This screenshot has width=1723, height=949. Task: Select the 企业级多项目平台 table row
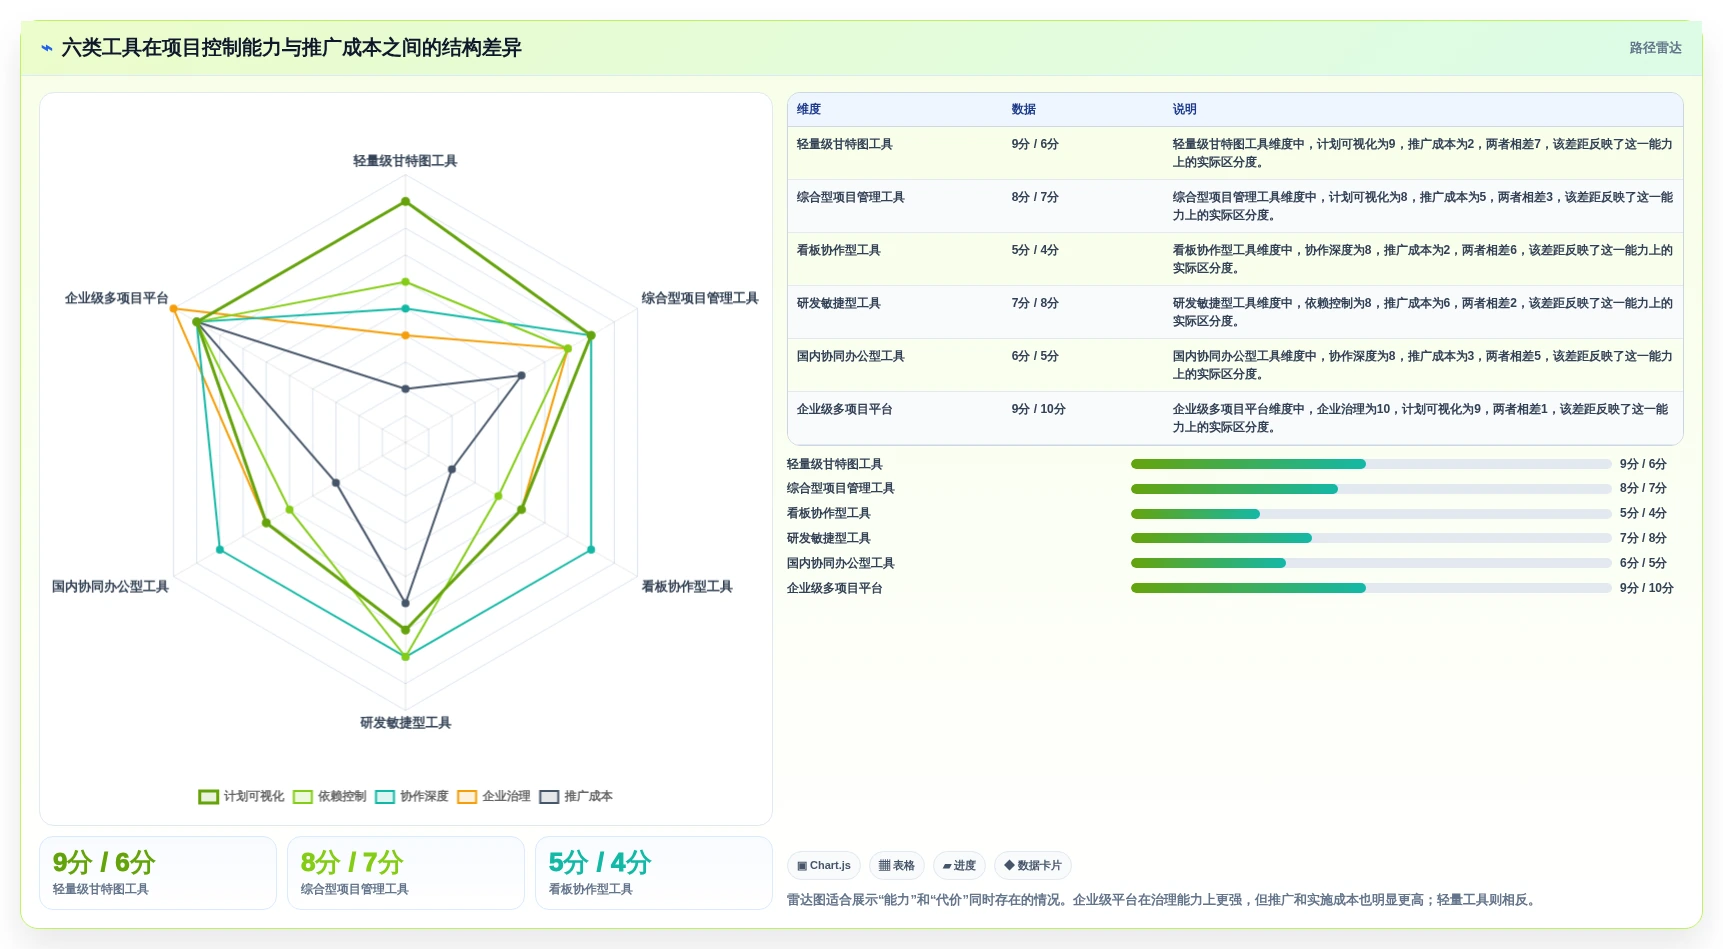pyautogui.click(x=1235, y=418)
